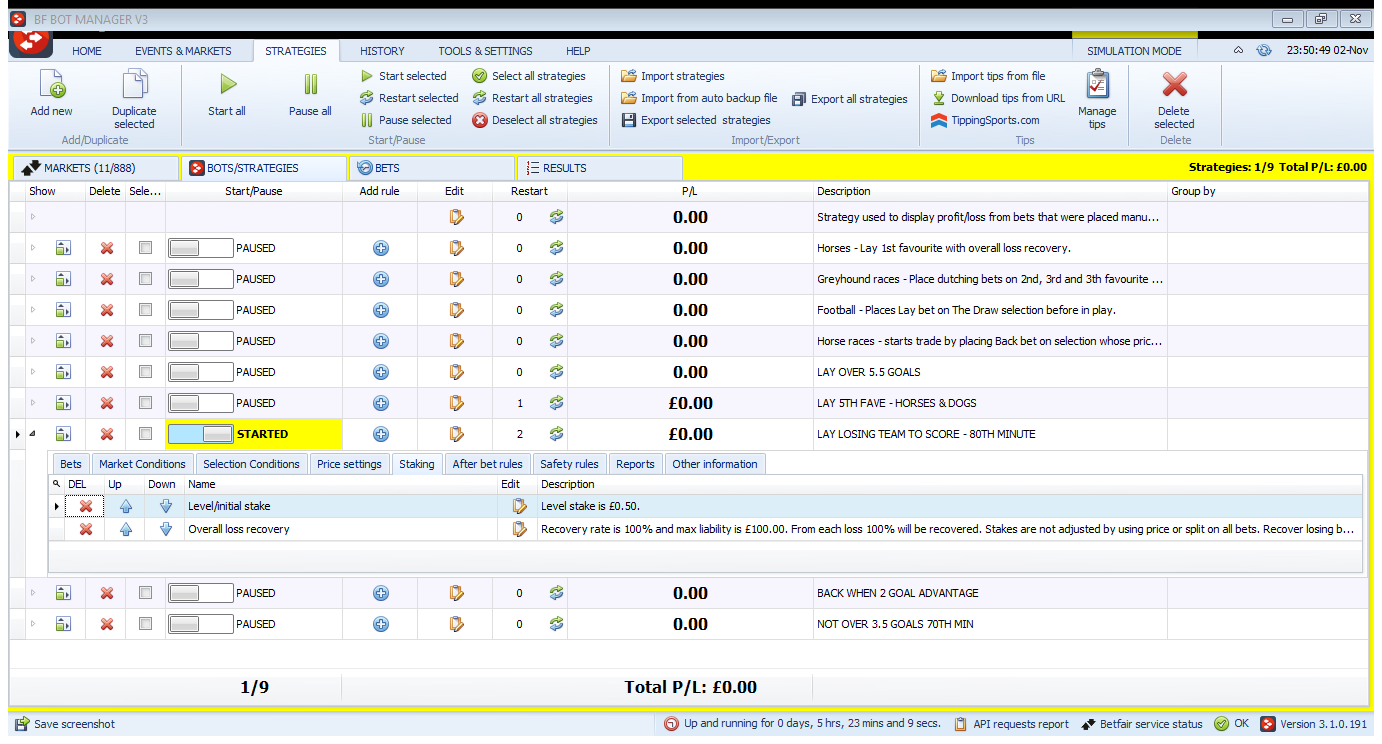Click the search icon in rules grid header
This screenshot has width=1382, height=744.
(57, 484)
